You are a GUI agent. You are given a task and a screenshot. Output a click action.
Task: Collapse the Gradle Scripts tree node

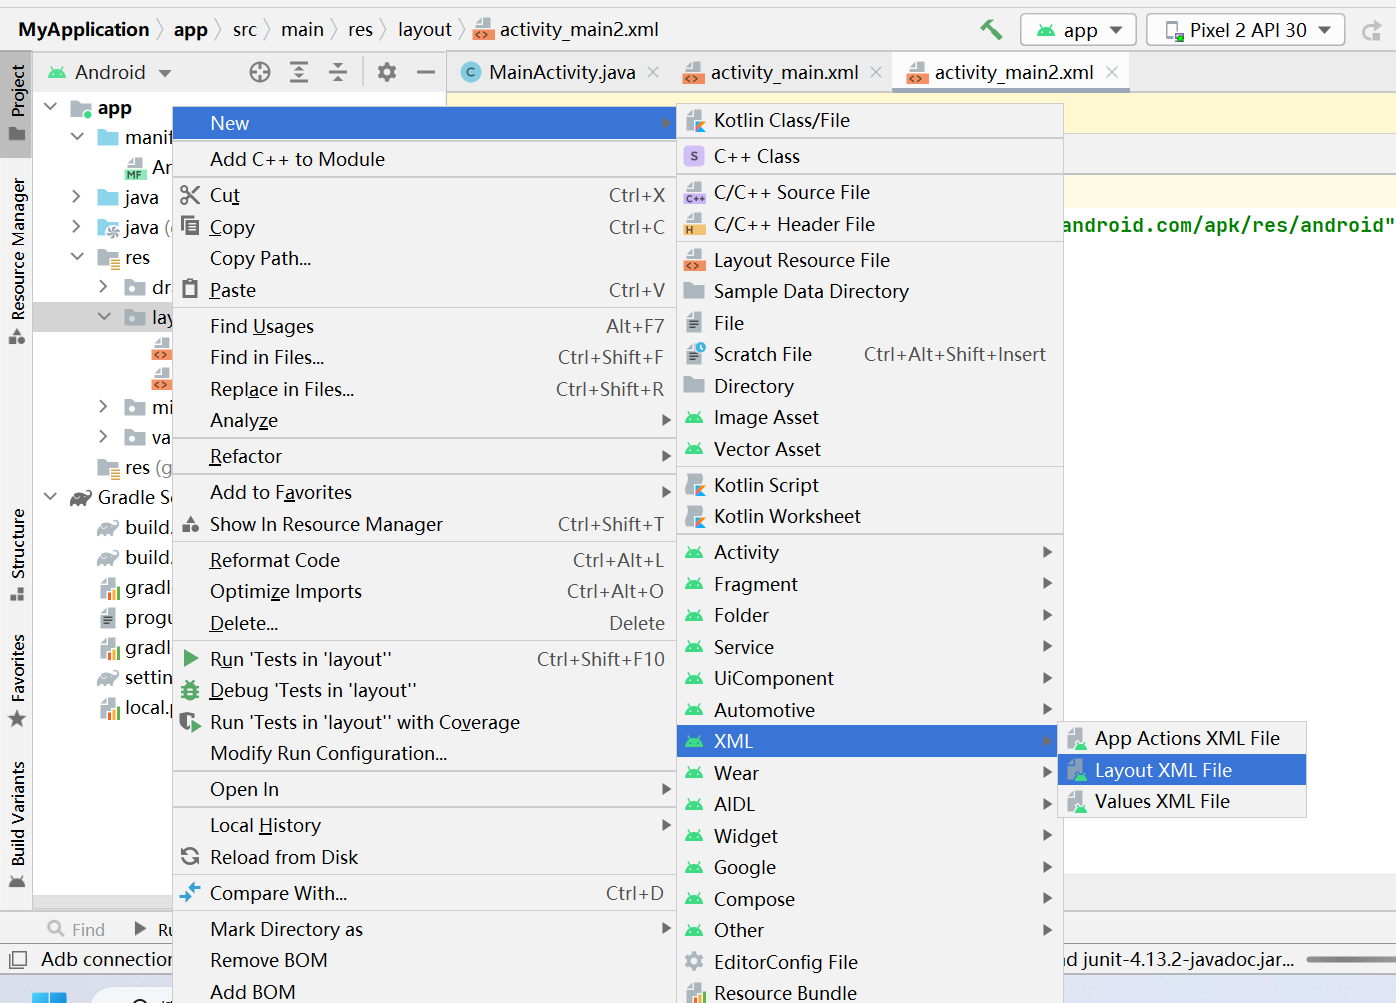tap(51, 496)
